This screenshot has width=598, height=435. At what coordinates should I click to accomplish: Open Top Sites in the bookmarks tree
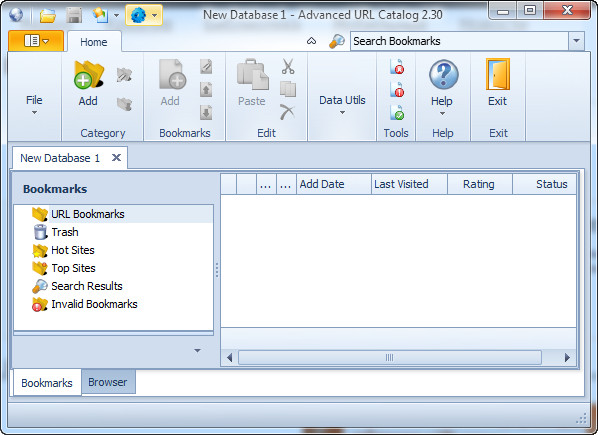point(73,268)
